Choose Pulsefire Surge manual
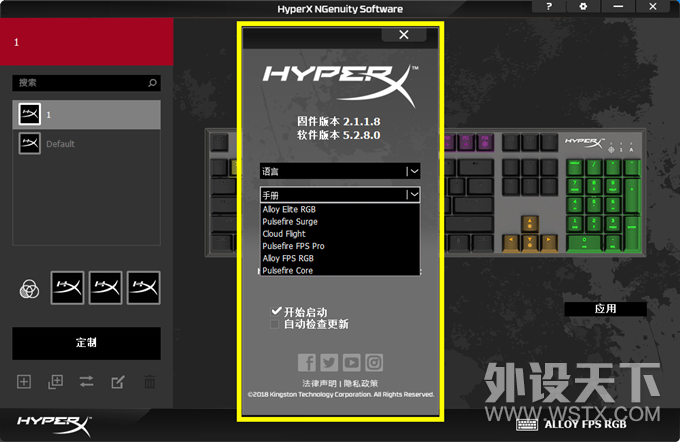 340,222
